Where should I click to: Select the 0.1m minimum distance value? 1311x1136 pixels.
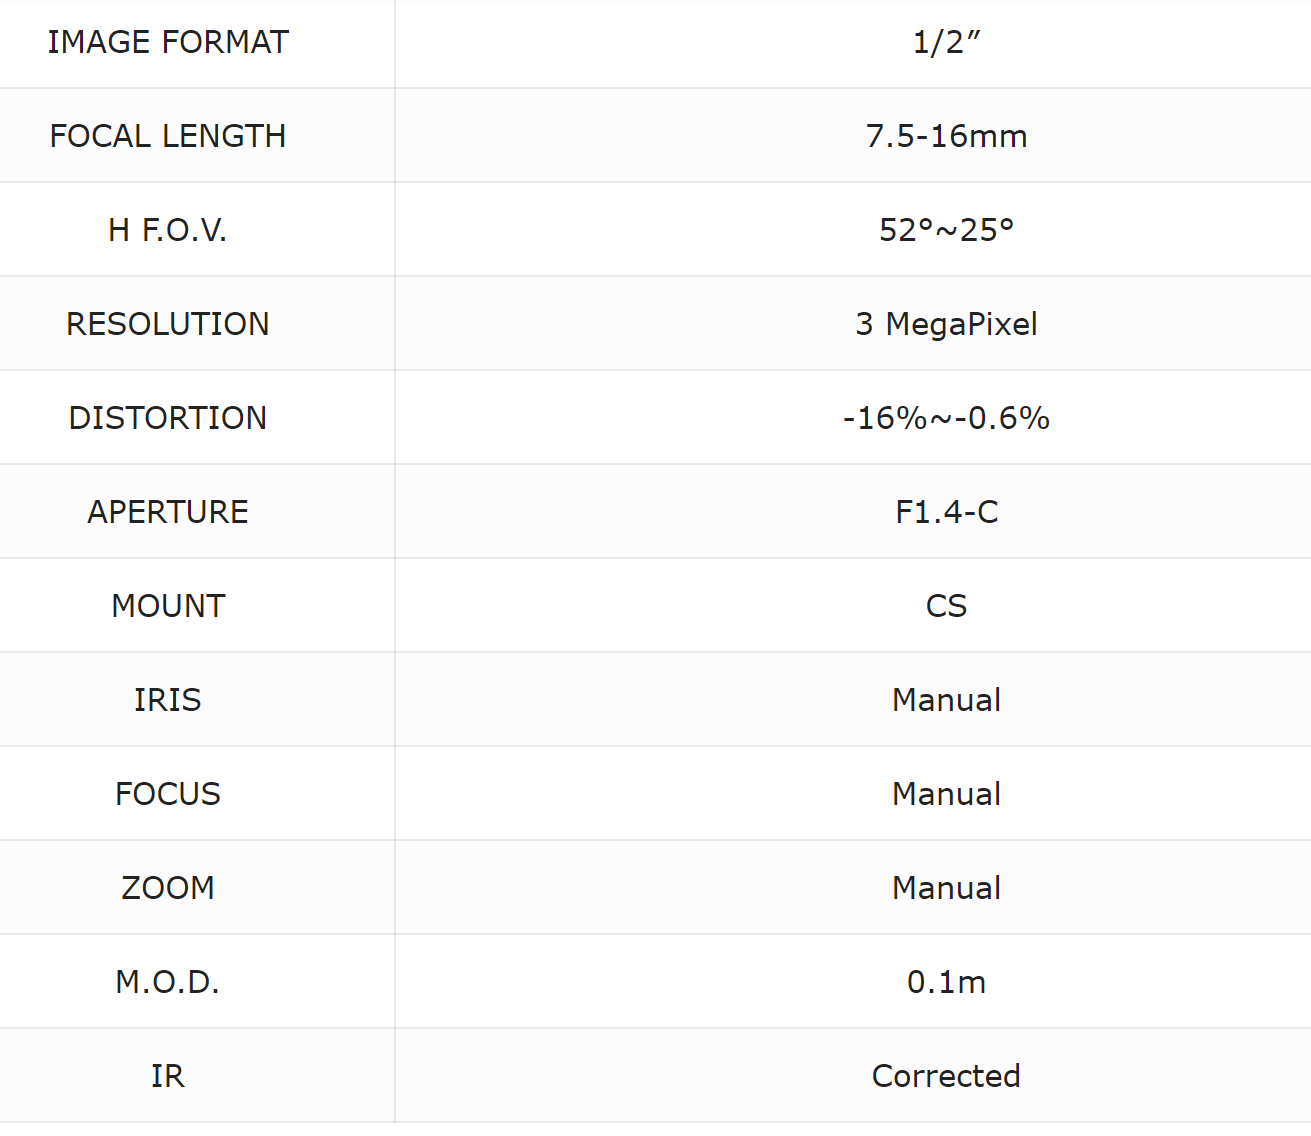point(946,982)
